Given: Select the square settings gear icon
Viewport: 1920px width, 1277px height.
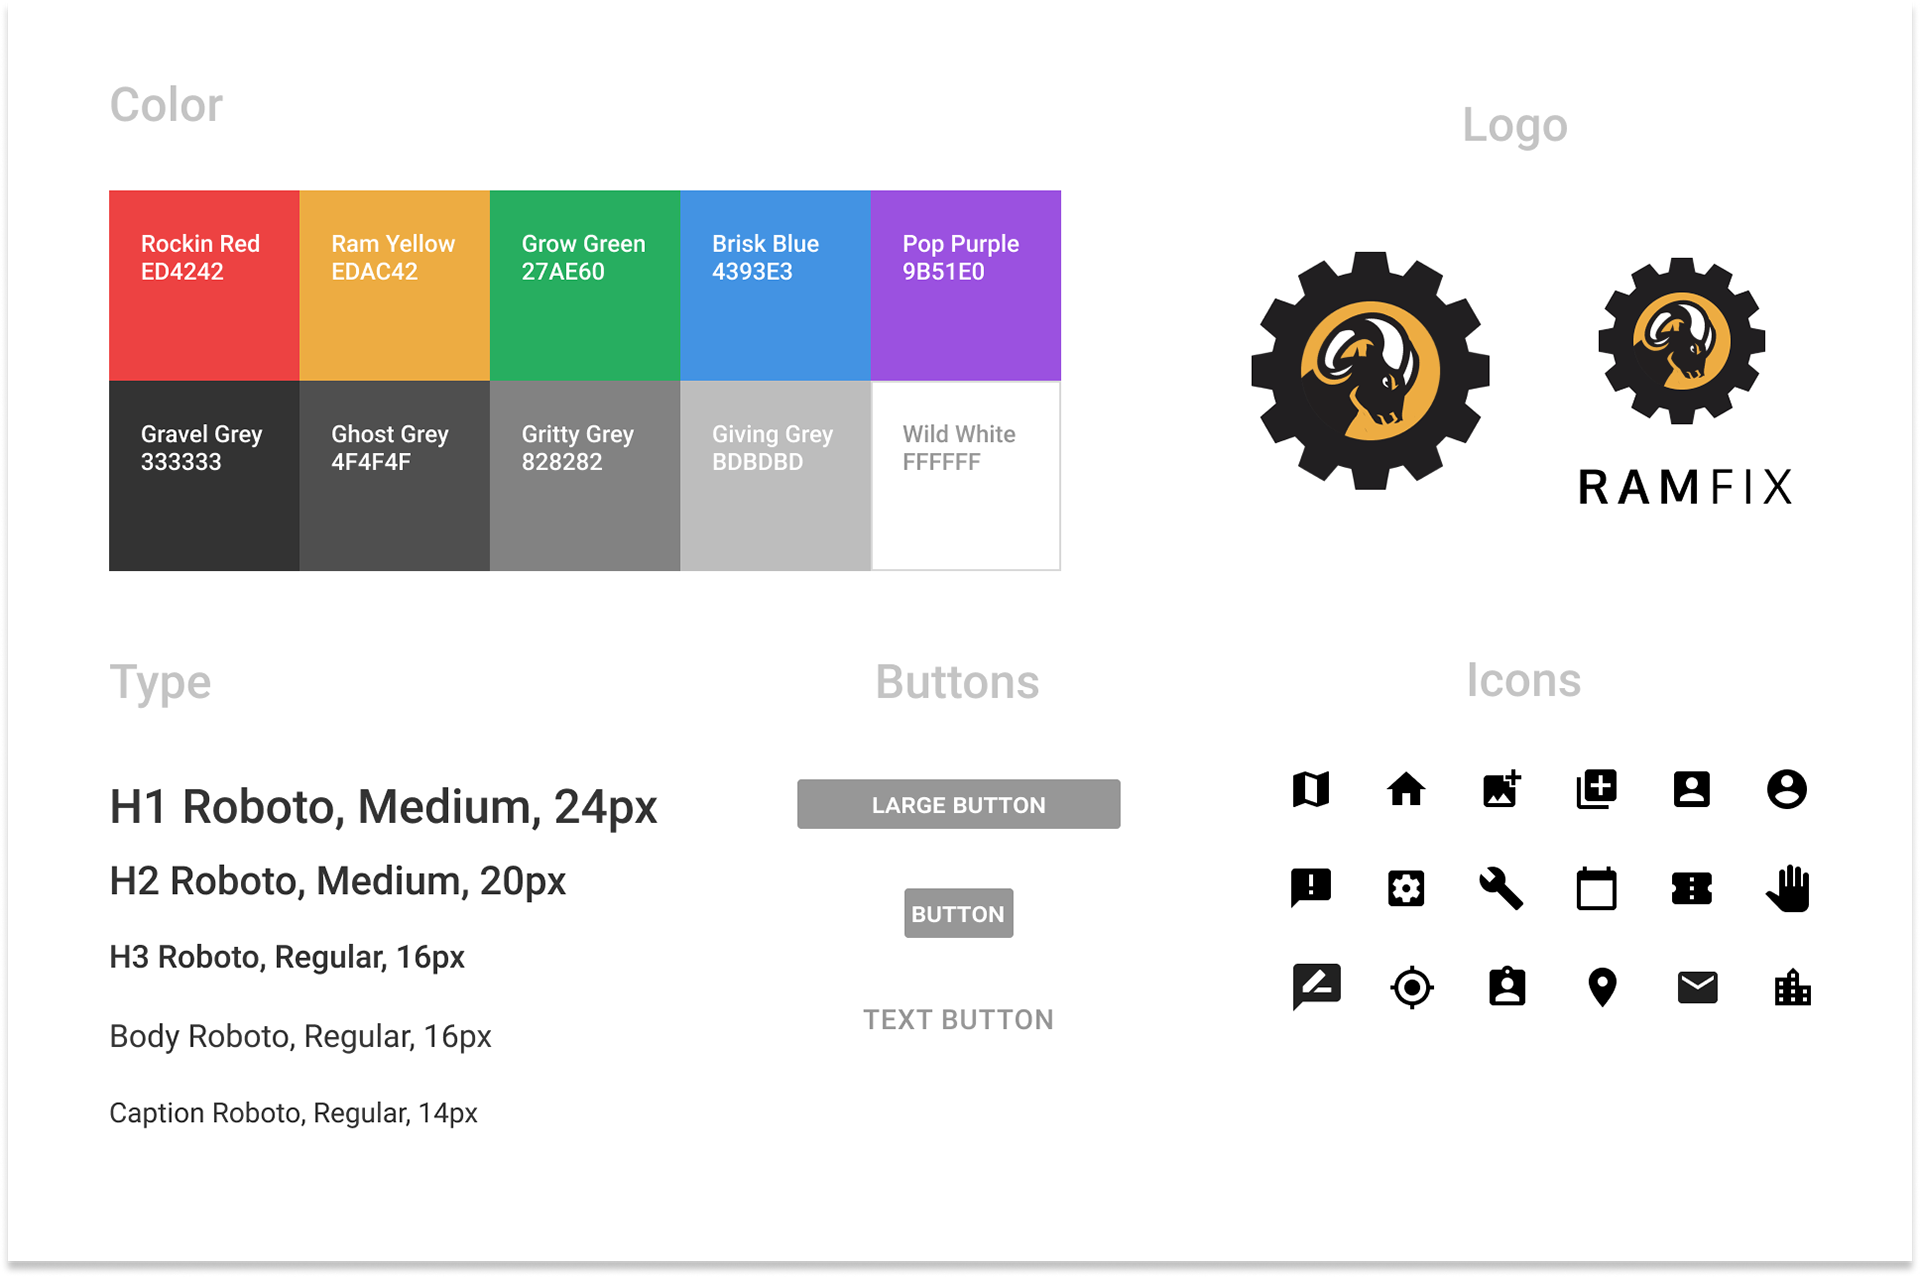Looking at the screenshot, I should point(1406,888).
